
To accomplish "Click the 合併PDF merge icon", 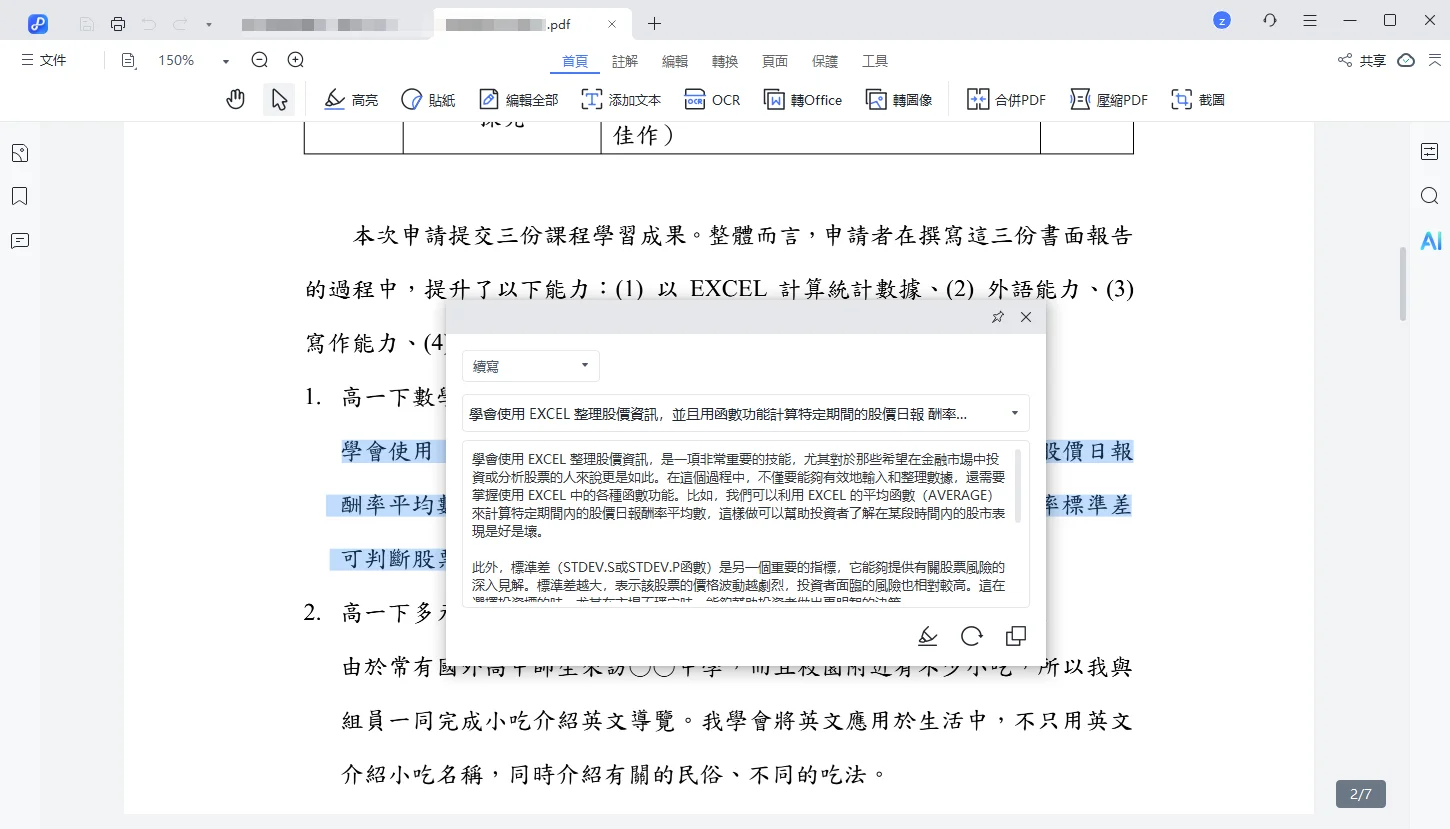I will [1005, 99].
